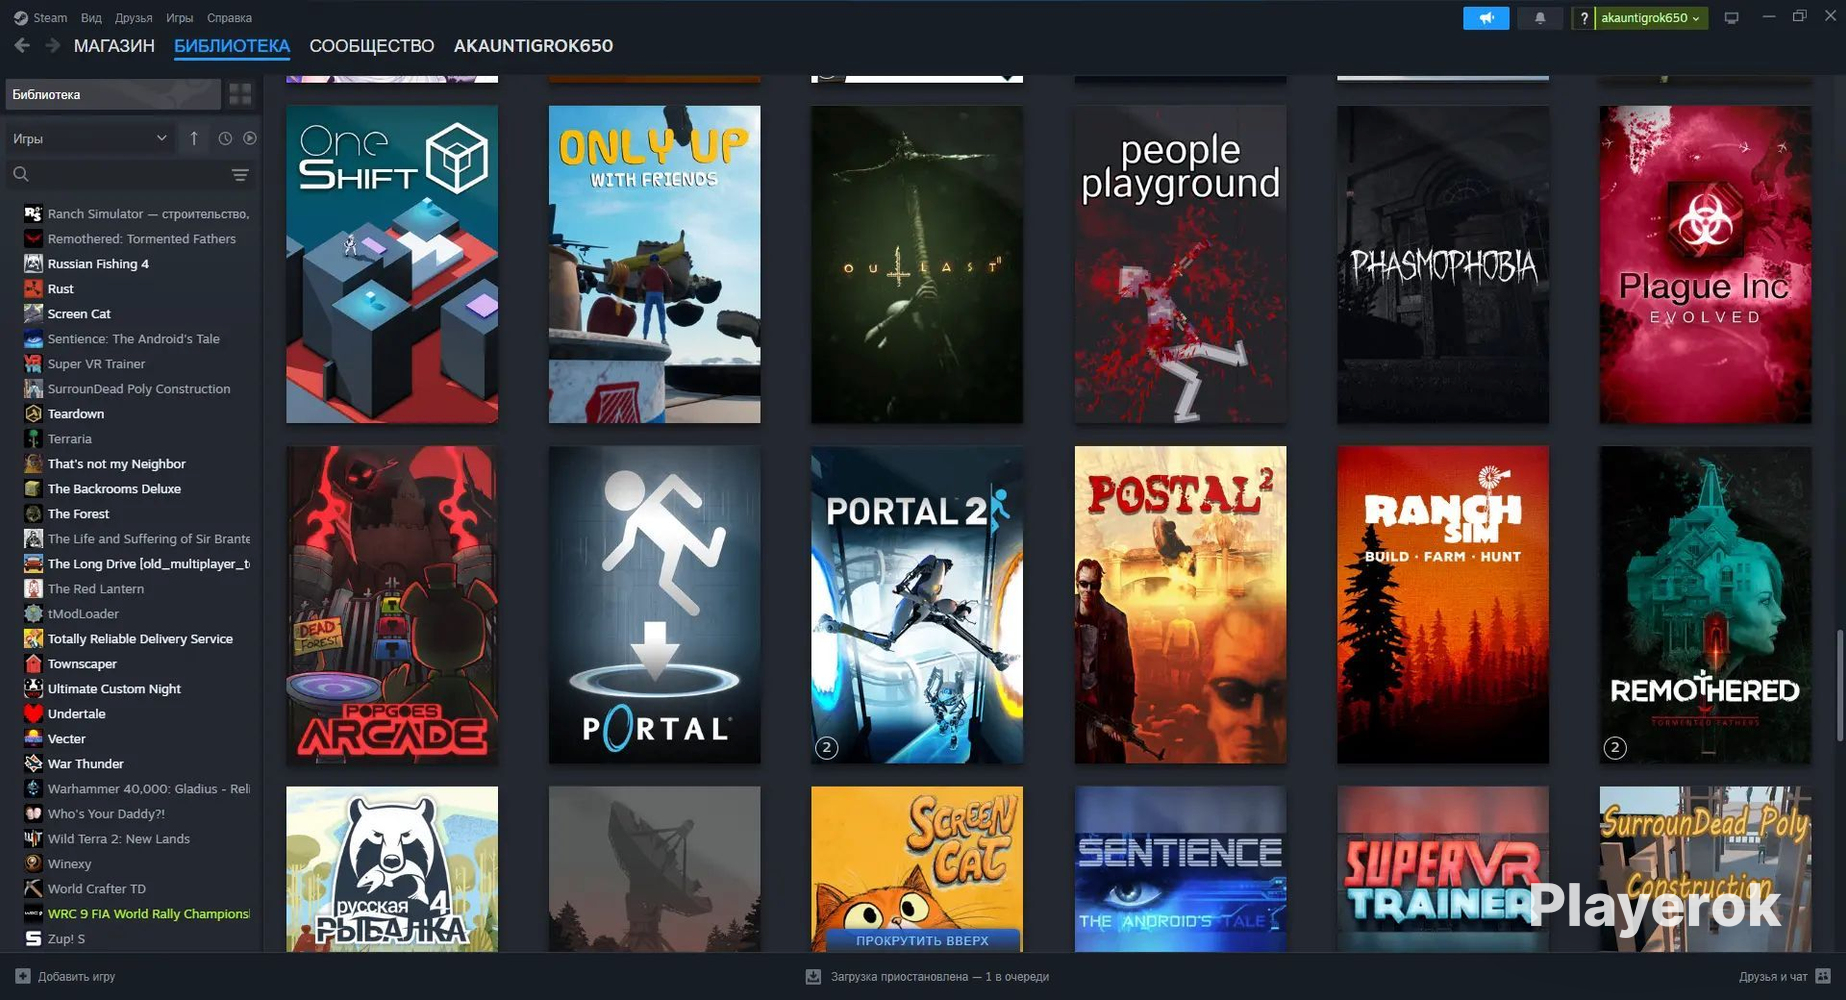Click Добавить игру link
This screenshot has width=1846, height=1000.
tap(77, 977)
